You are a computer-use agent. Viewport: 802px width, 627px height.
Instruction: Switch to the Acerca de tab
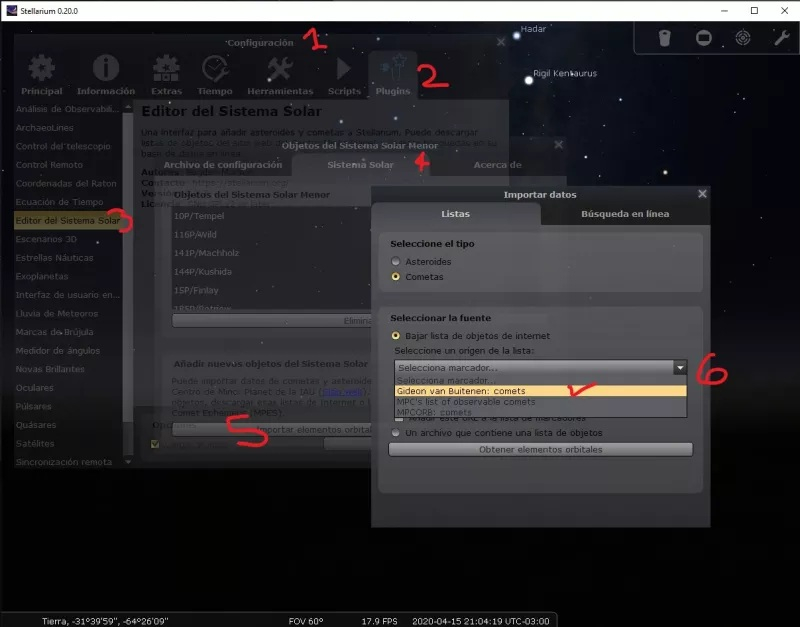pos(497,165)
